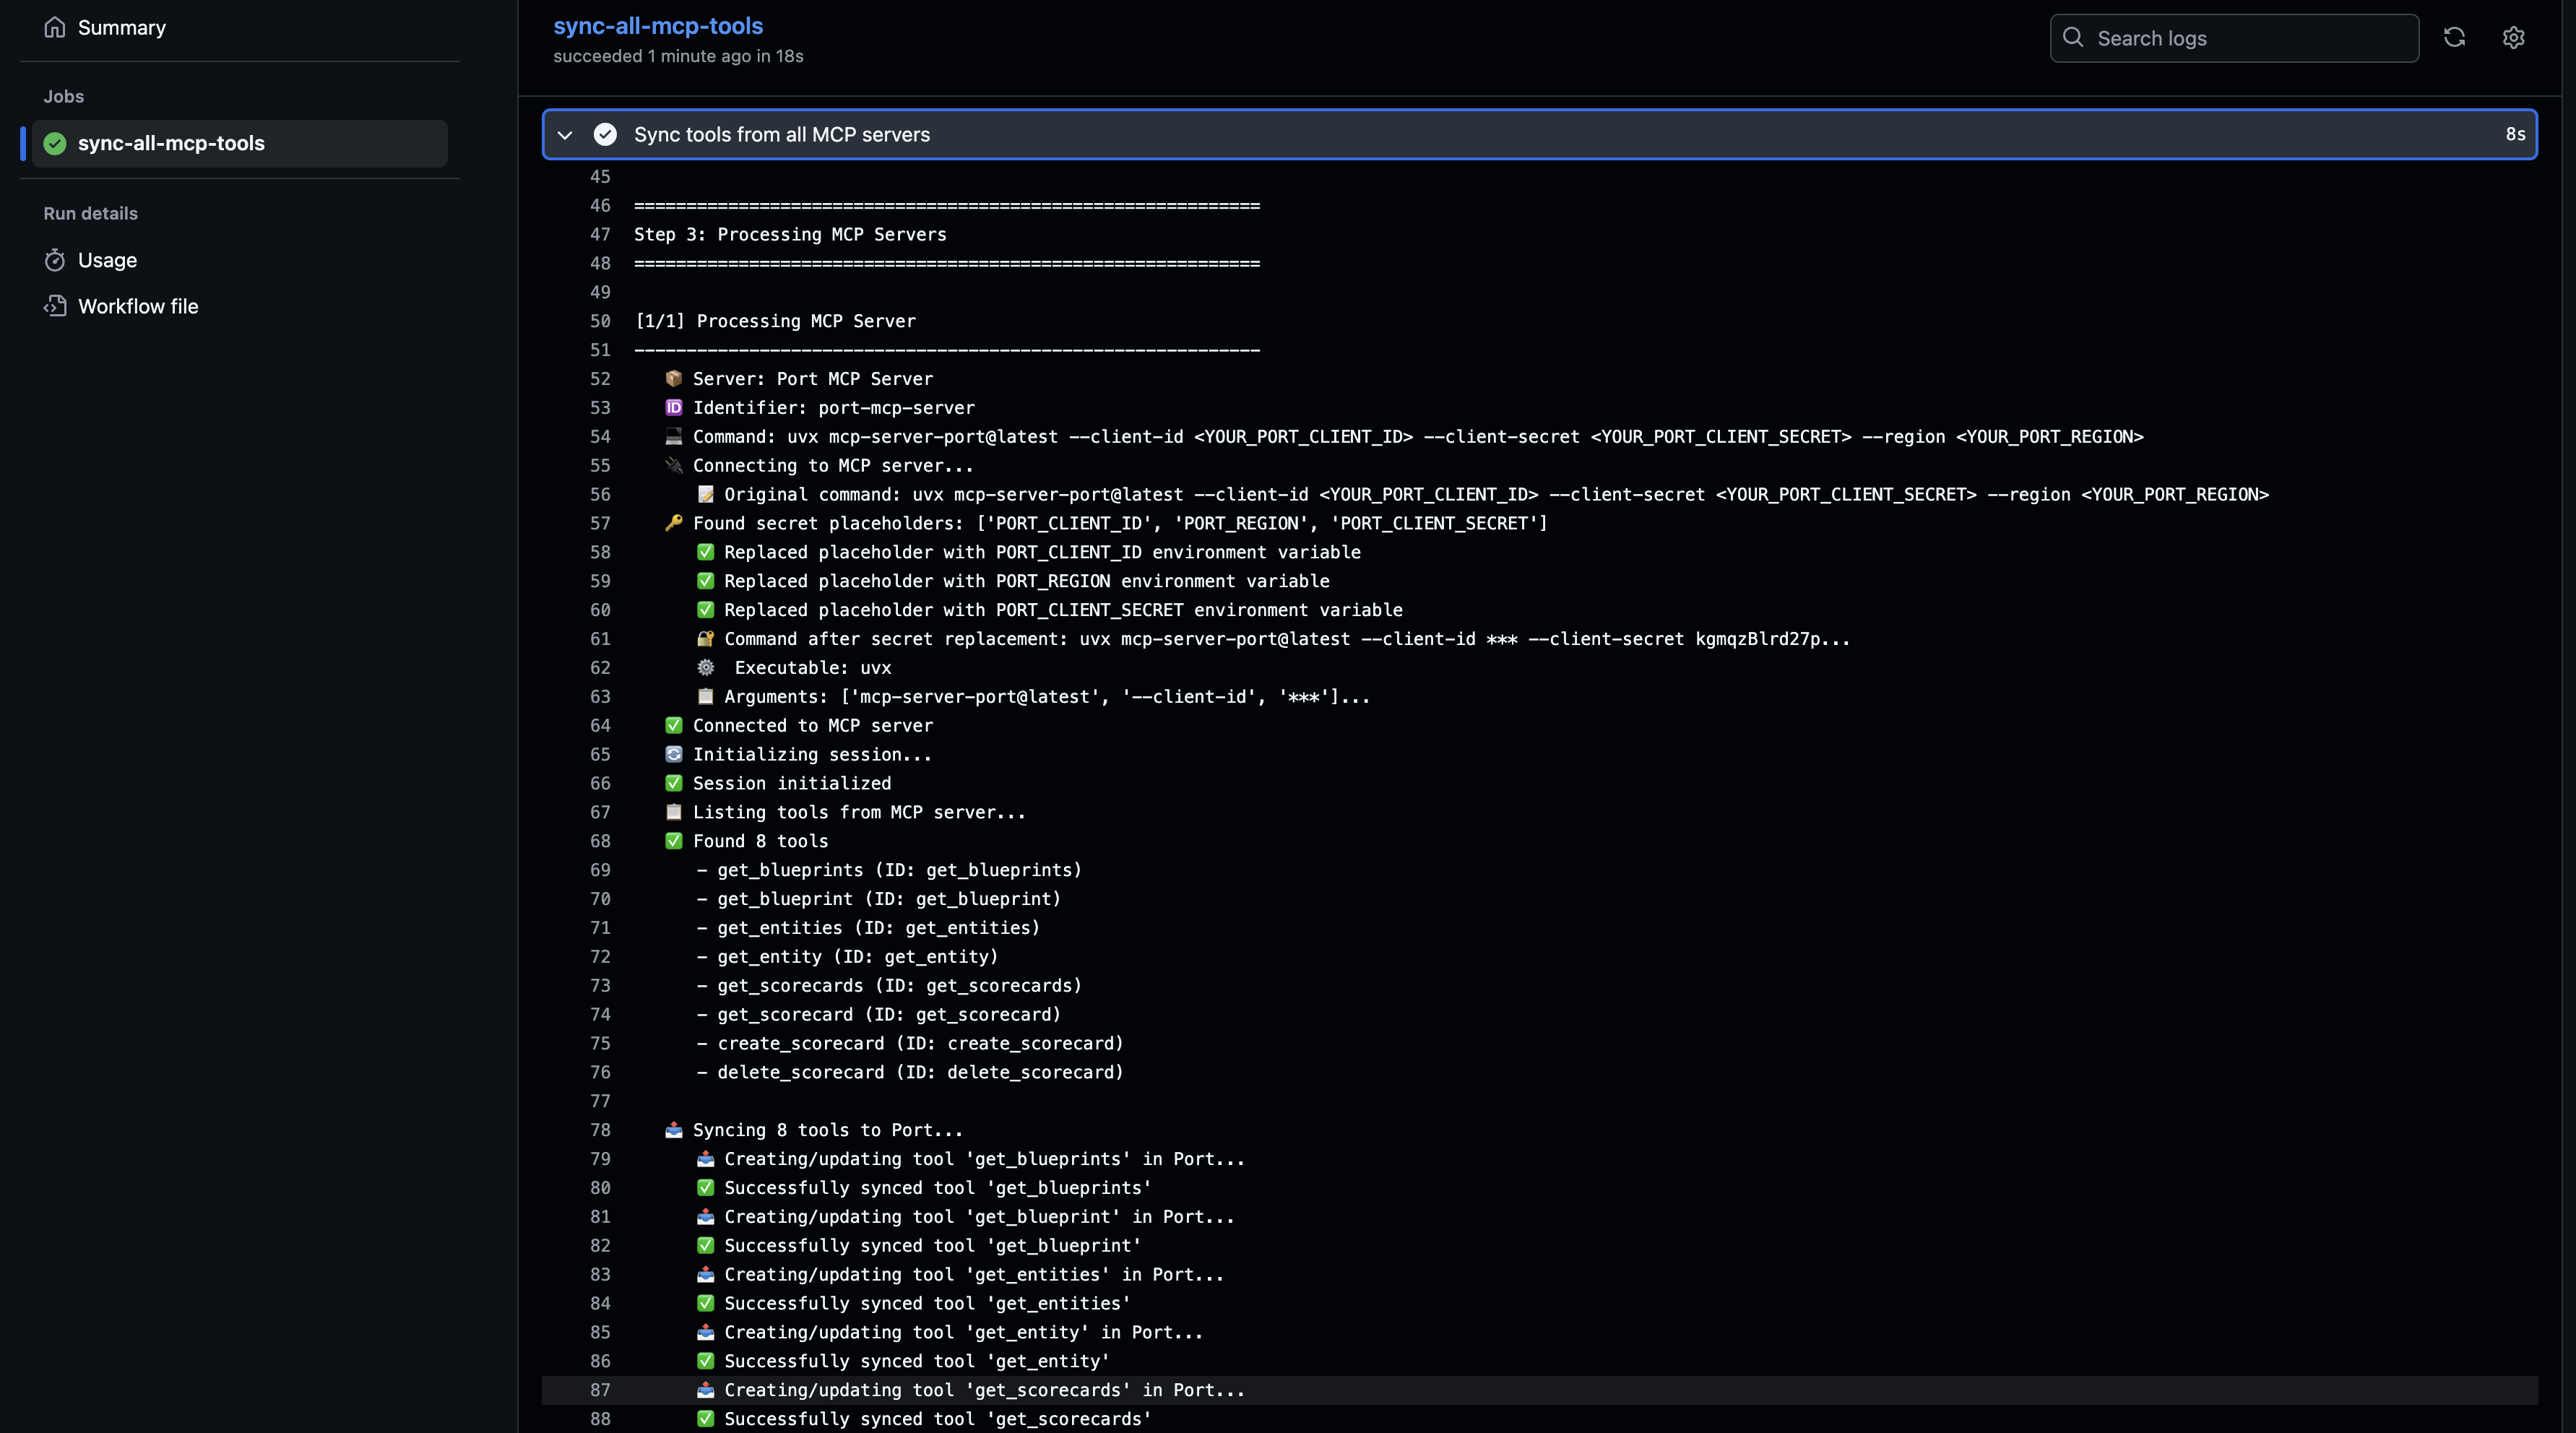Click the magnifier icon in search box
Image resolution: width=2576 pixels, height=1433 pixels.
tap(2074, 38)
